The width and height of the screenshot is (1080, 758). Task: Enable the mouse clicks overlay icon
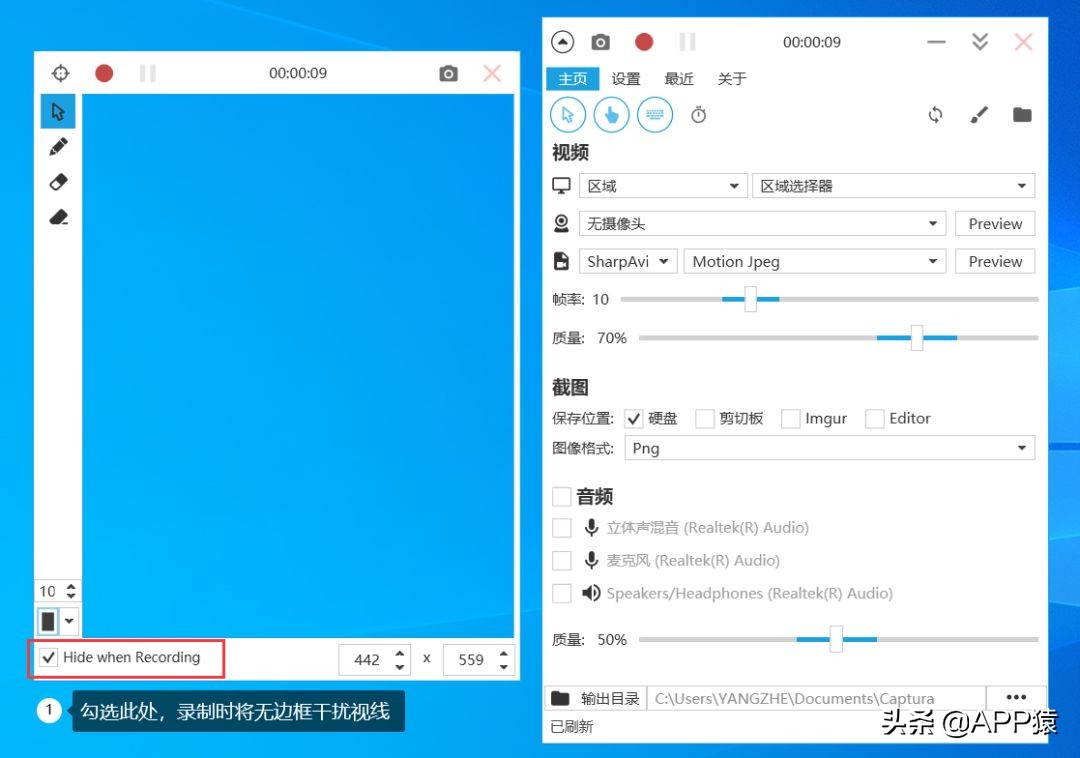coord(611,114)
